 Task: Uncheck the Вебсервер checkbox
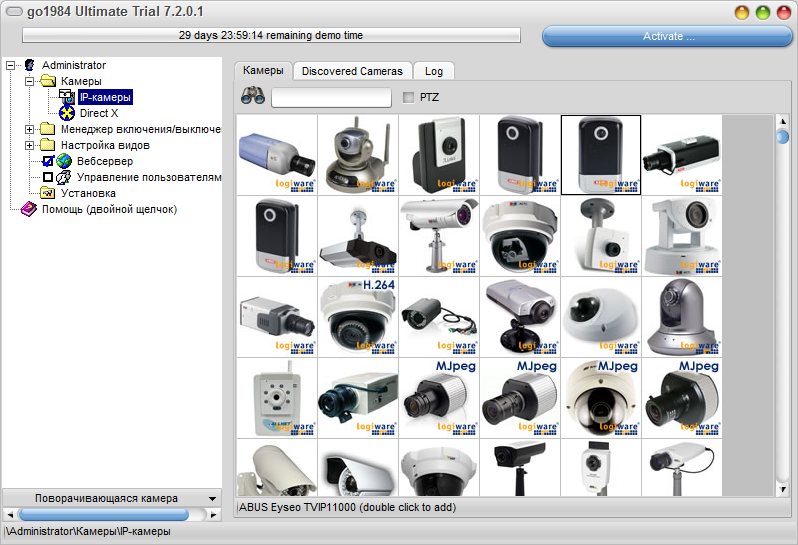coord(48,161)
